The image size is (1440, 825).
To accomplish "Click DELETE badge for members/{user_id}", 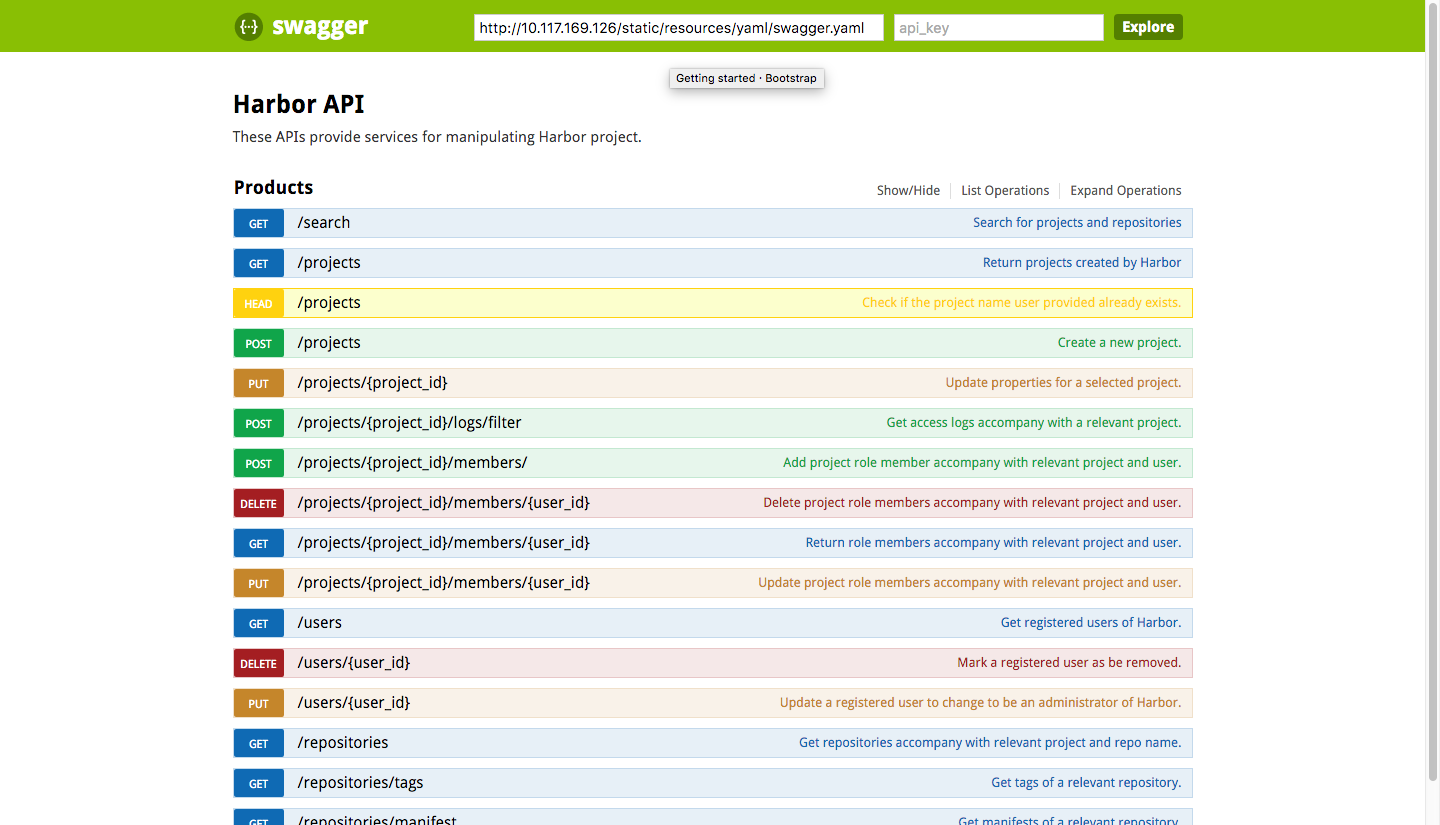I will coord(259,503).
